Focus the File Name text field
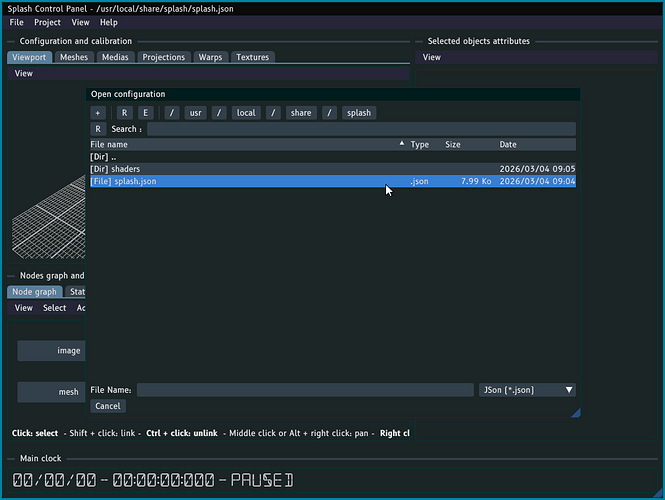This screenshot has width=665, height=500. pyautogui.click(x=305, y=390)
